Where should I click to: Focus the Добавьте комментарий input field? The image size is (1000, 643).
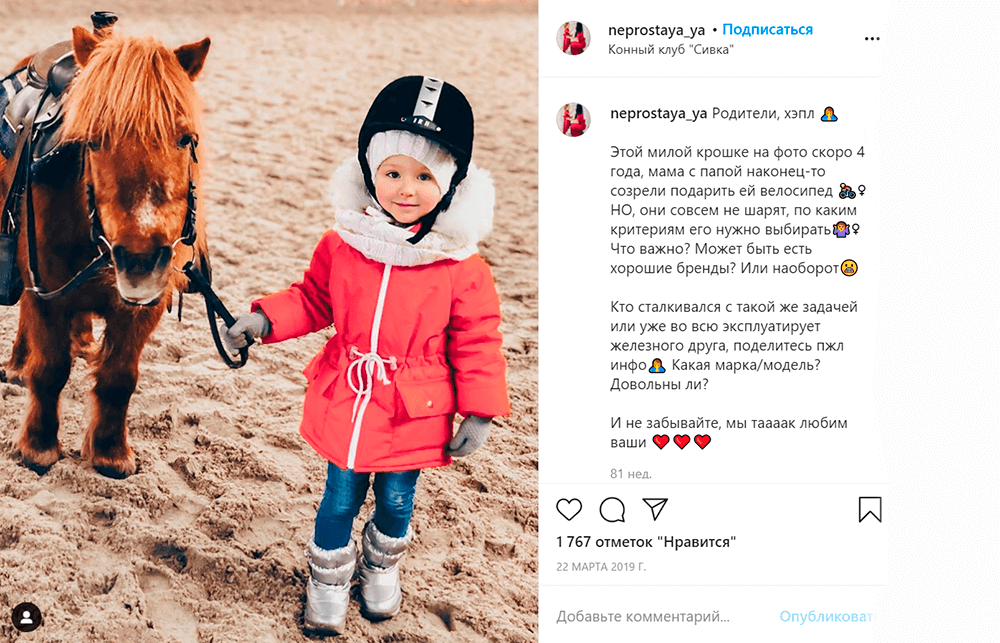pyautogui.click(x=643, y=617)
